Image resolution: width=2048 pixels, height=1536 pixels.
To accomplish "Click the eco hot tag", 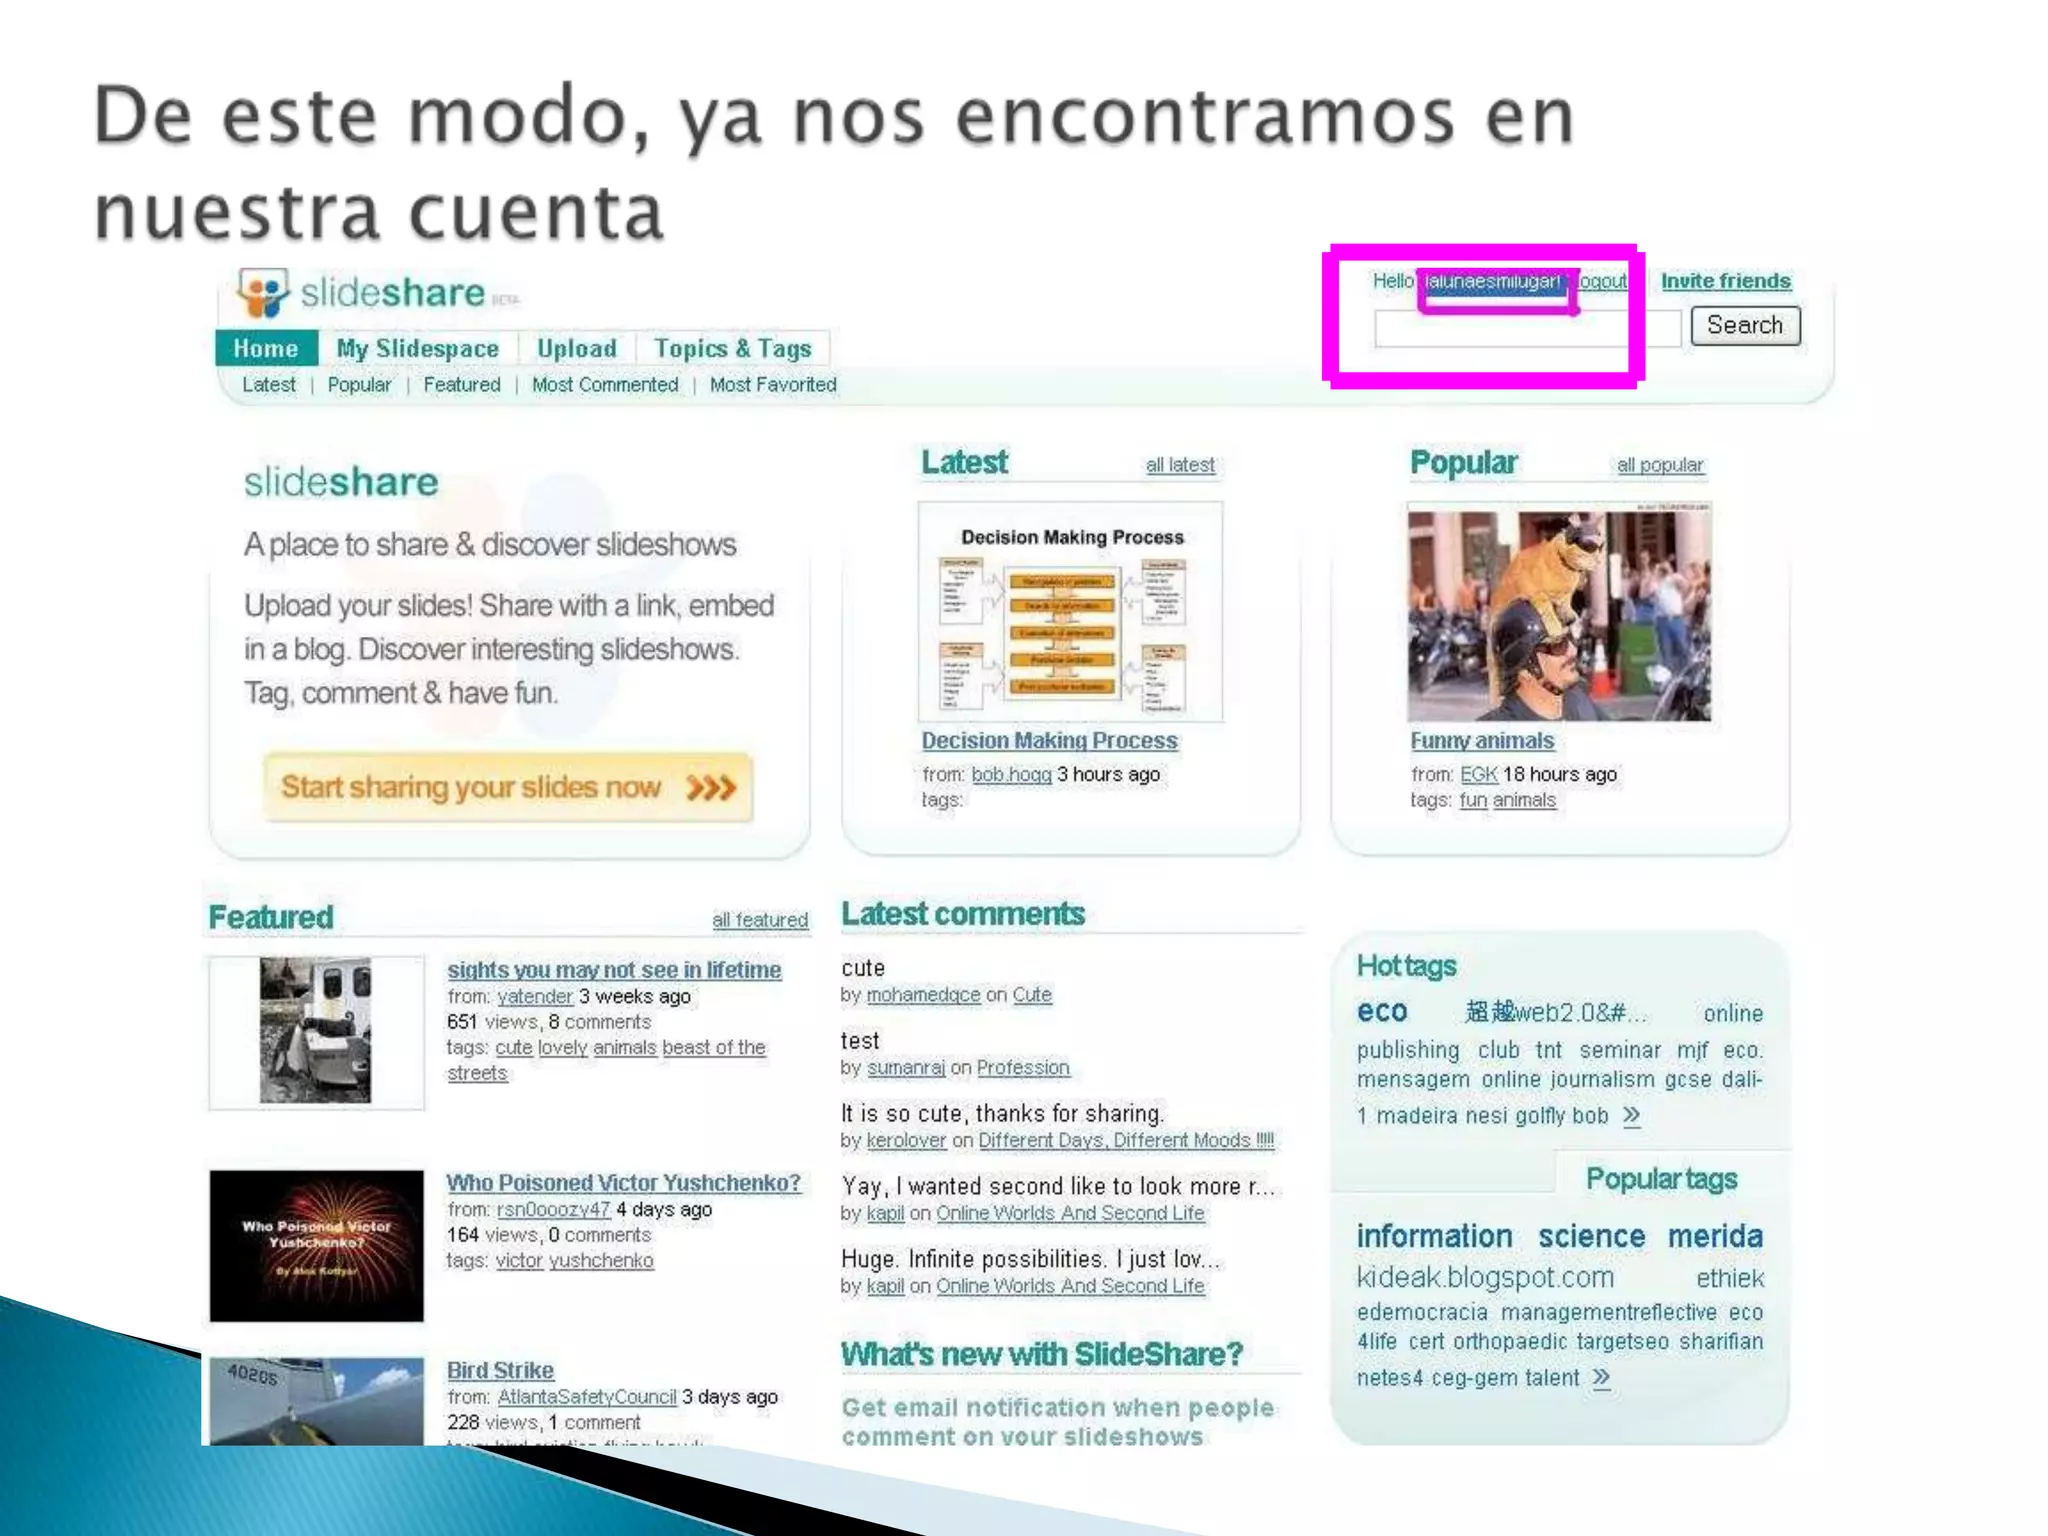I will (x=1382, y=1011).
